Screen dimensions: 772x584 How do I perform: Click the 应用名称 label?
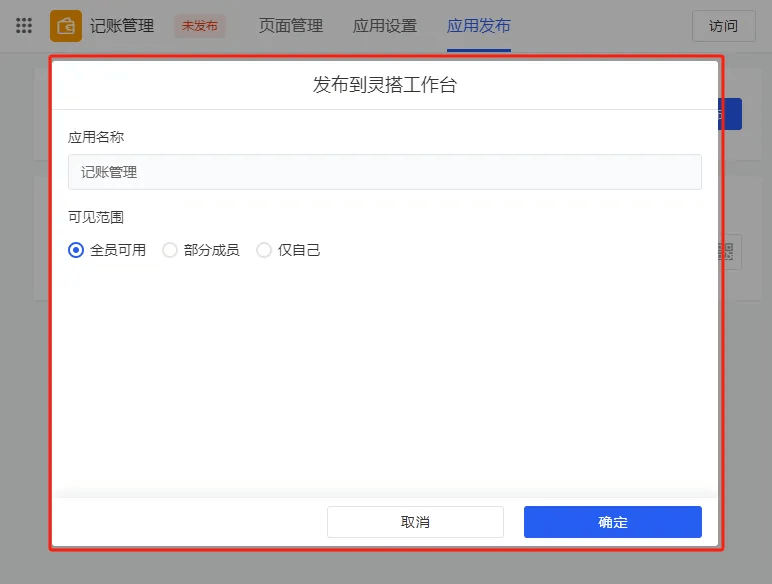click(x=96, y=137)
